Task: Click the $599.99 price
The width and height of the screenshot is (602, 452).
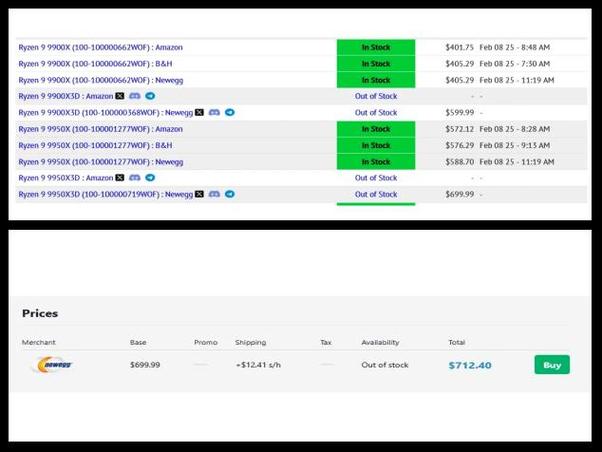Action: 460,113
